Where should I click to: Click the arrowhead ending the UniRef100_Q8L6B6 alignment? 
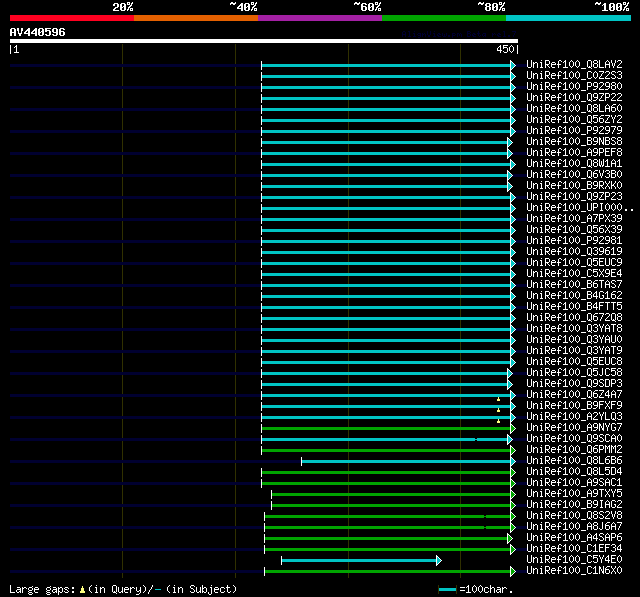[x=513, y=462]
